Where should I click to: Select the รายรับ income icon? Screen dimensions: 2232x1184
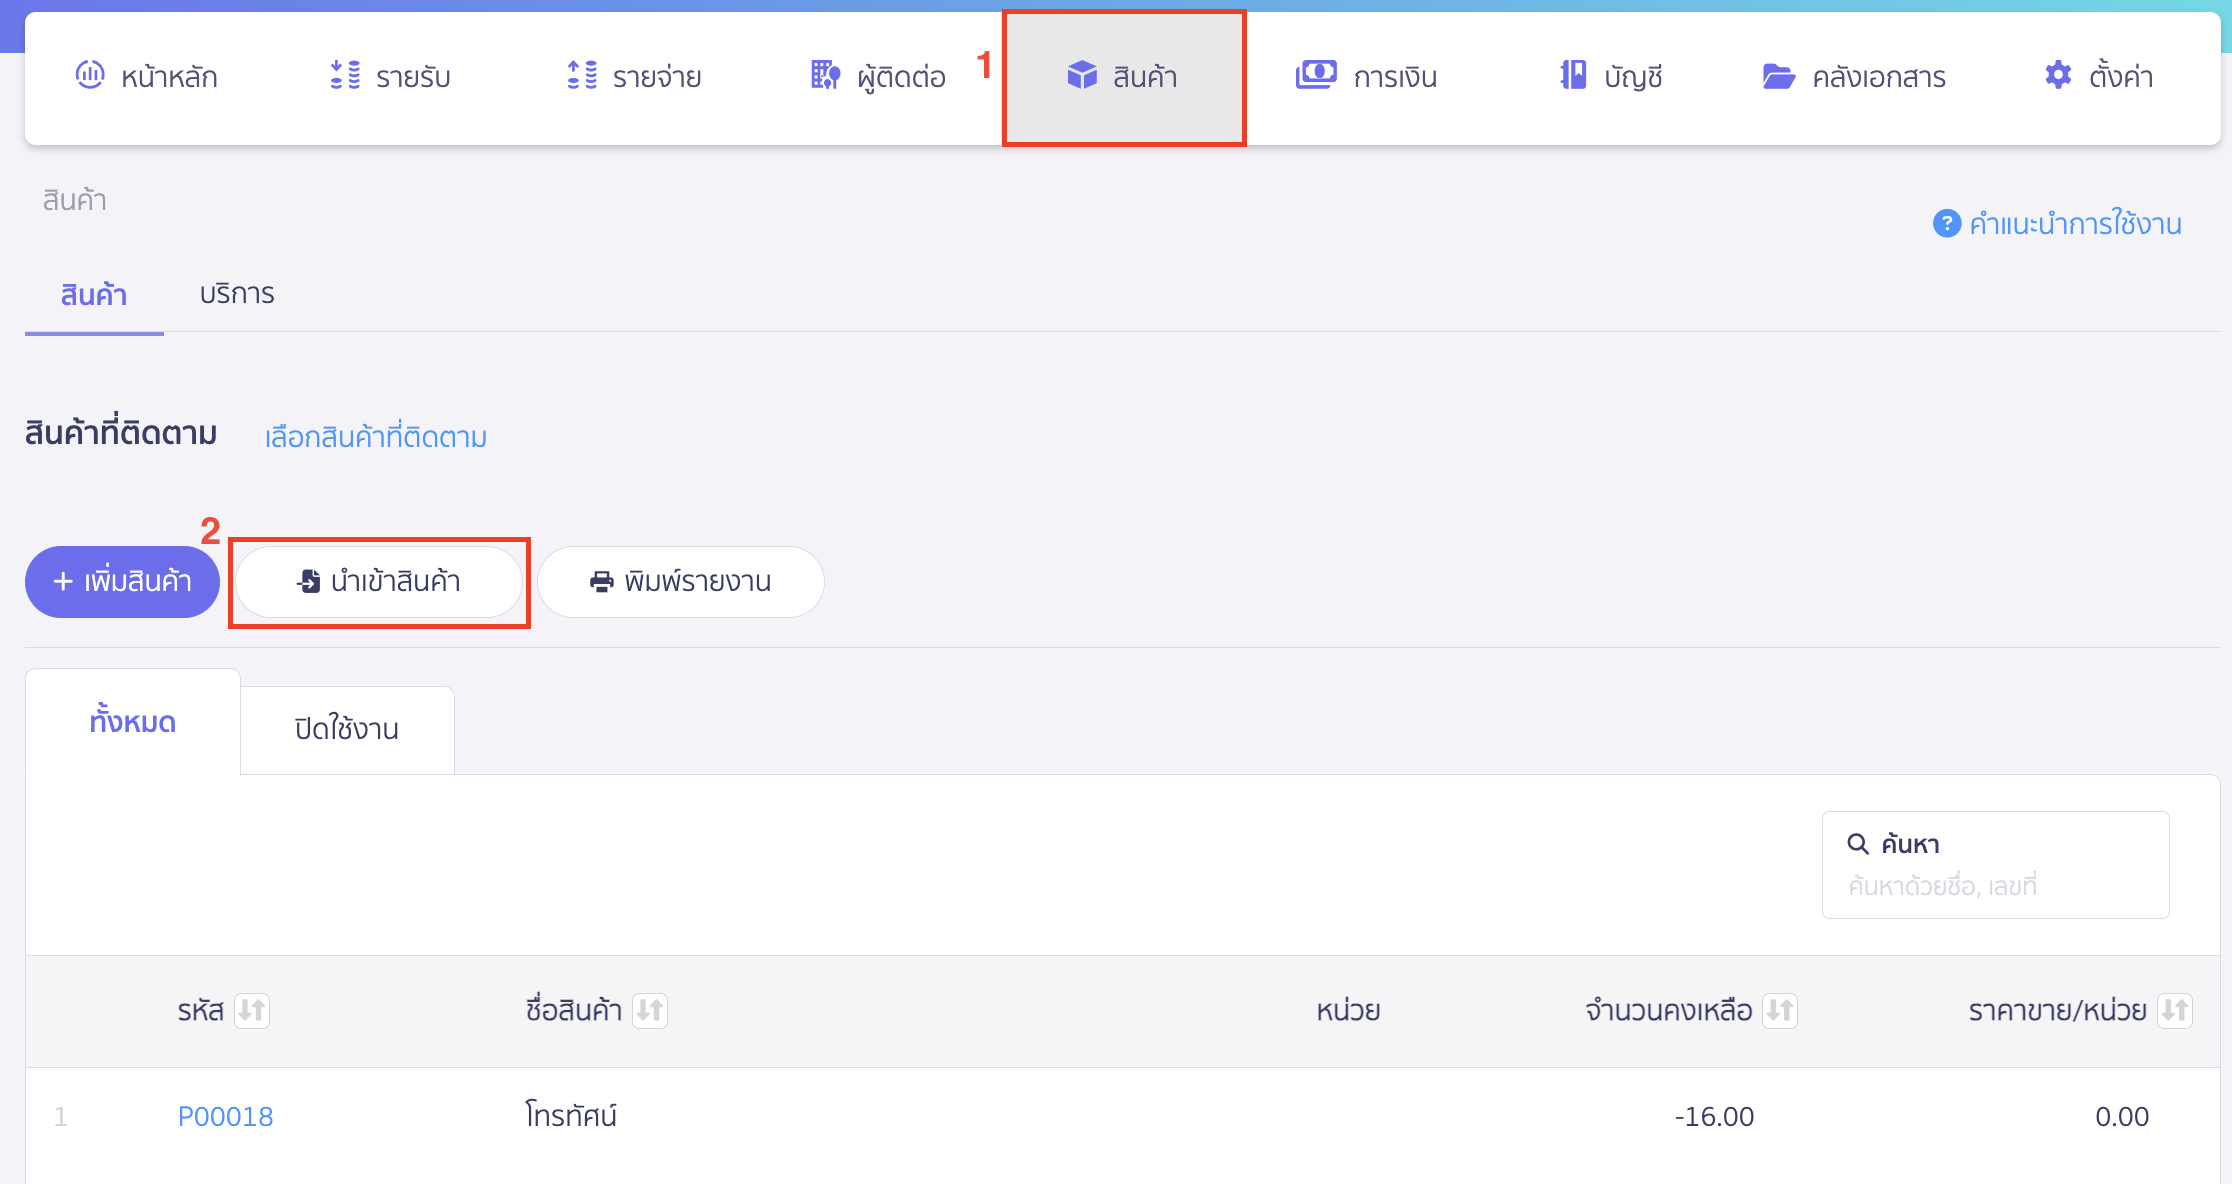tap(344, 75)
